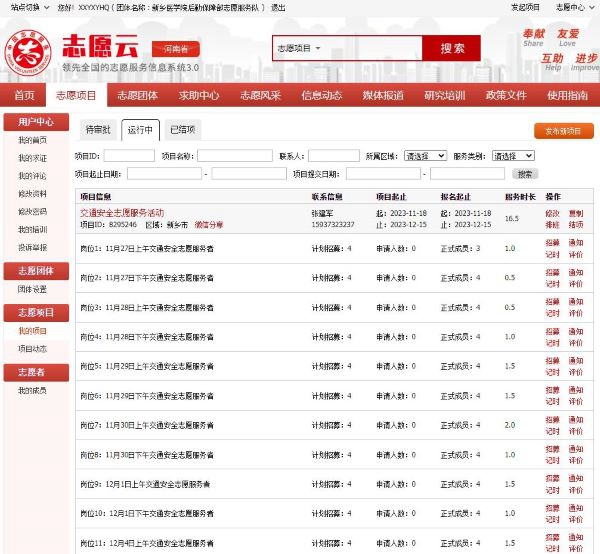This screenshot has width=600, height=554.
Task: Click 微信分享 link for the project
Action: [209, 225]
